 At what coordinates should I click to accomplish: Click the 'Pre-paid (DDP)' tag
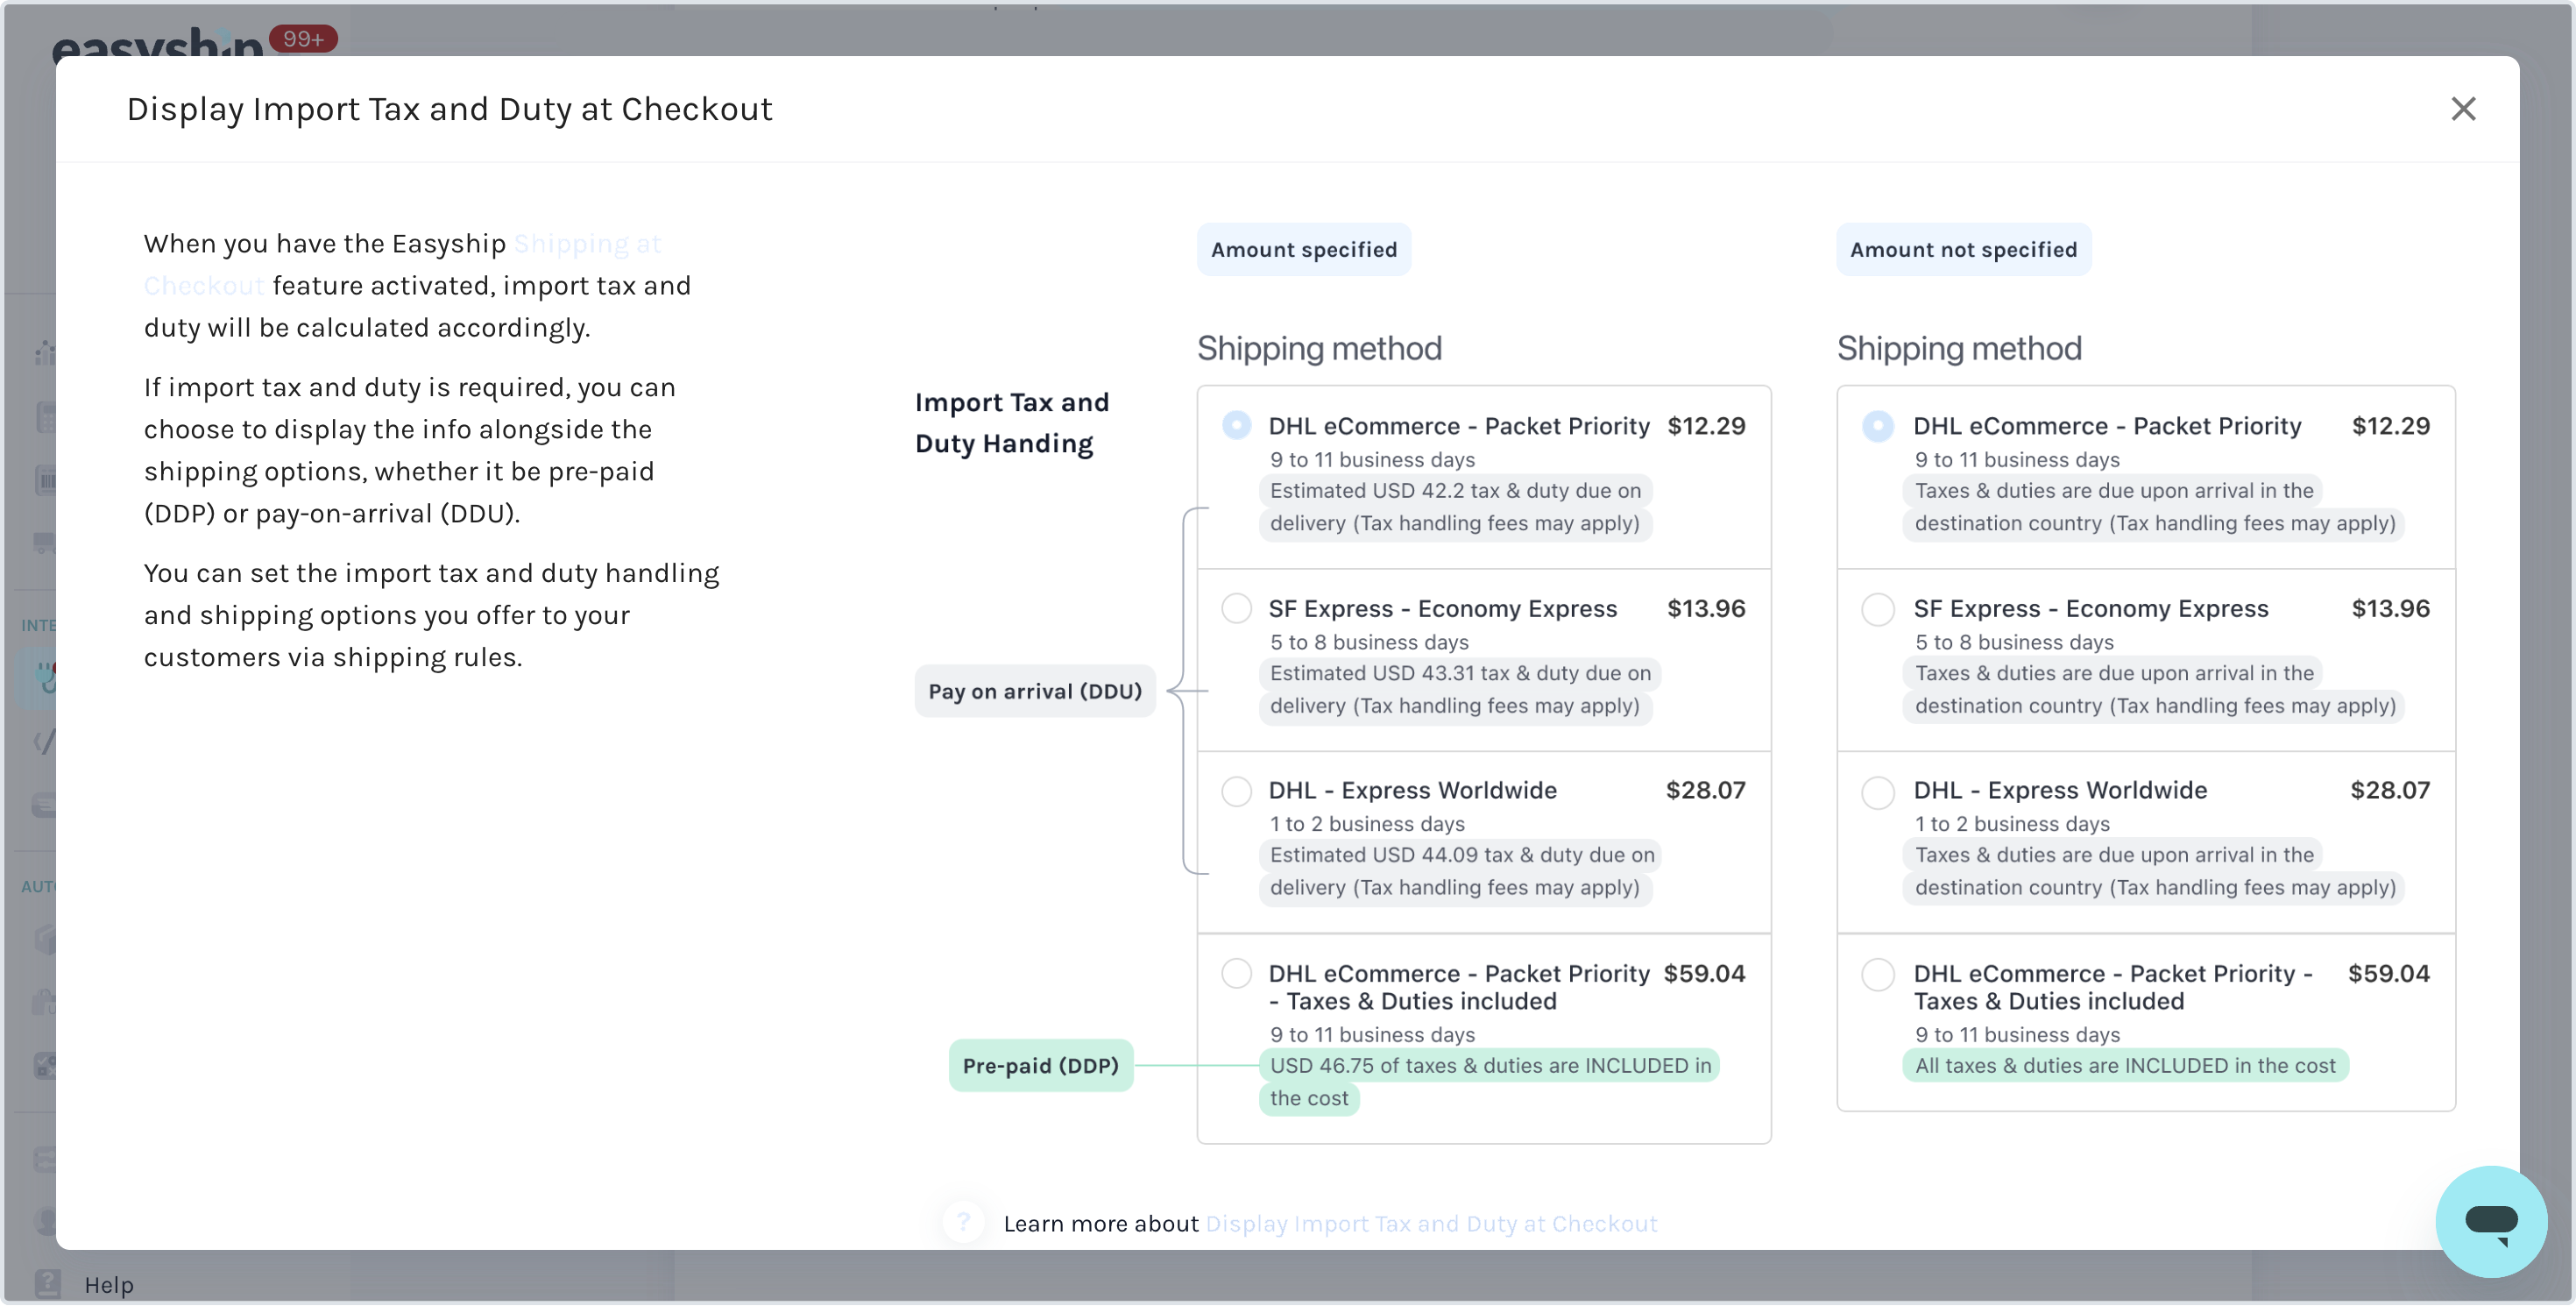pos(1040,1065)
